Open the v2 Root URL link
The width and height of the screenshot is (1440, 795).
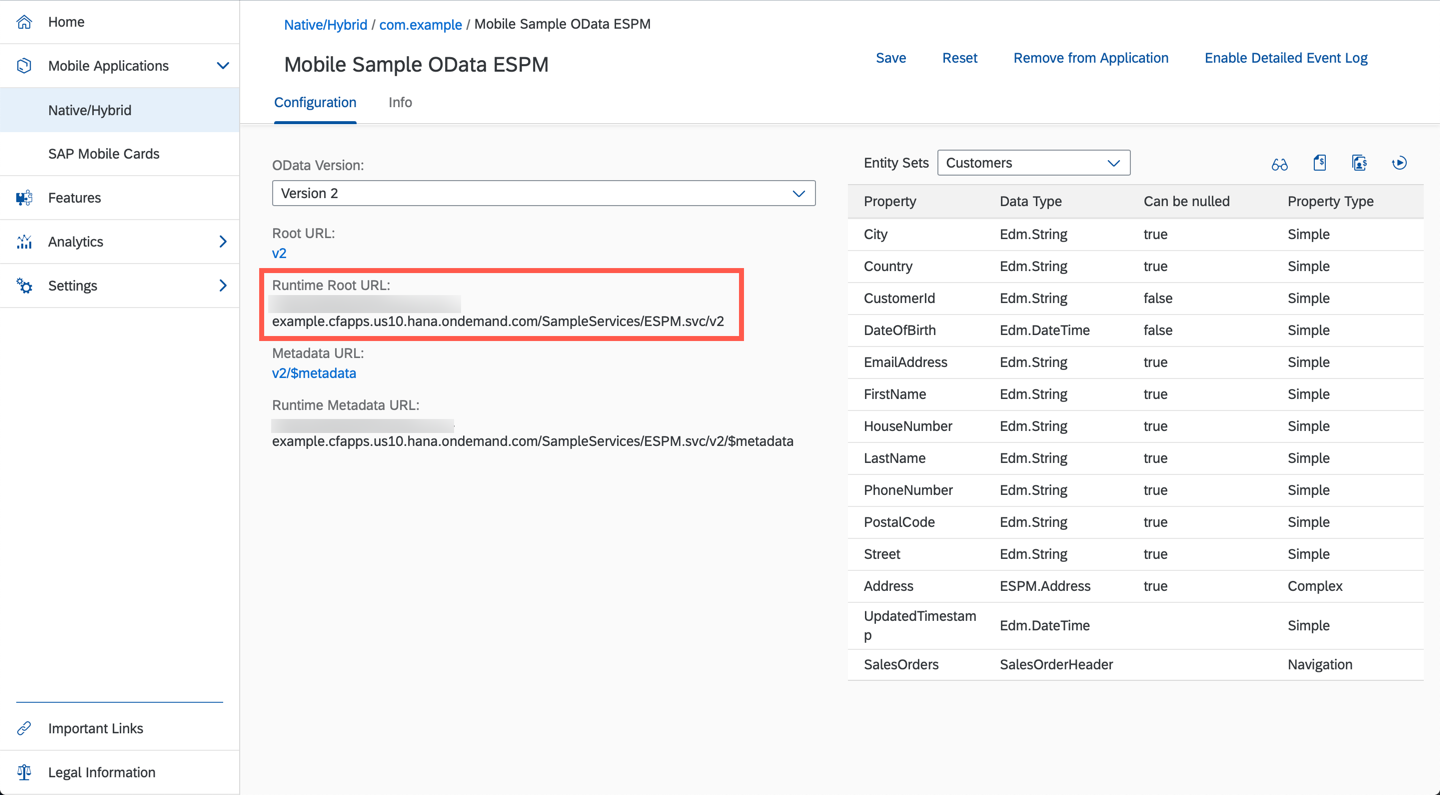279,253
